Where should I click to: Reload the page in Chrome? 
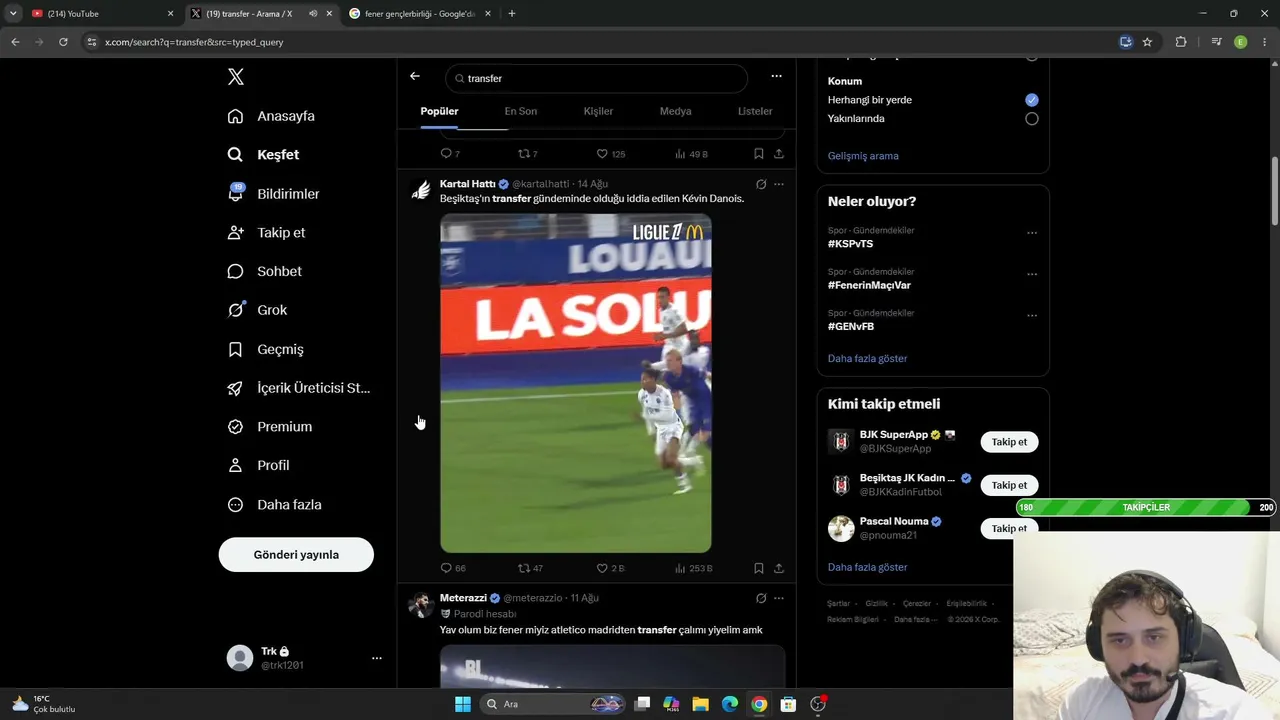point(63,42)
